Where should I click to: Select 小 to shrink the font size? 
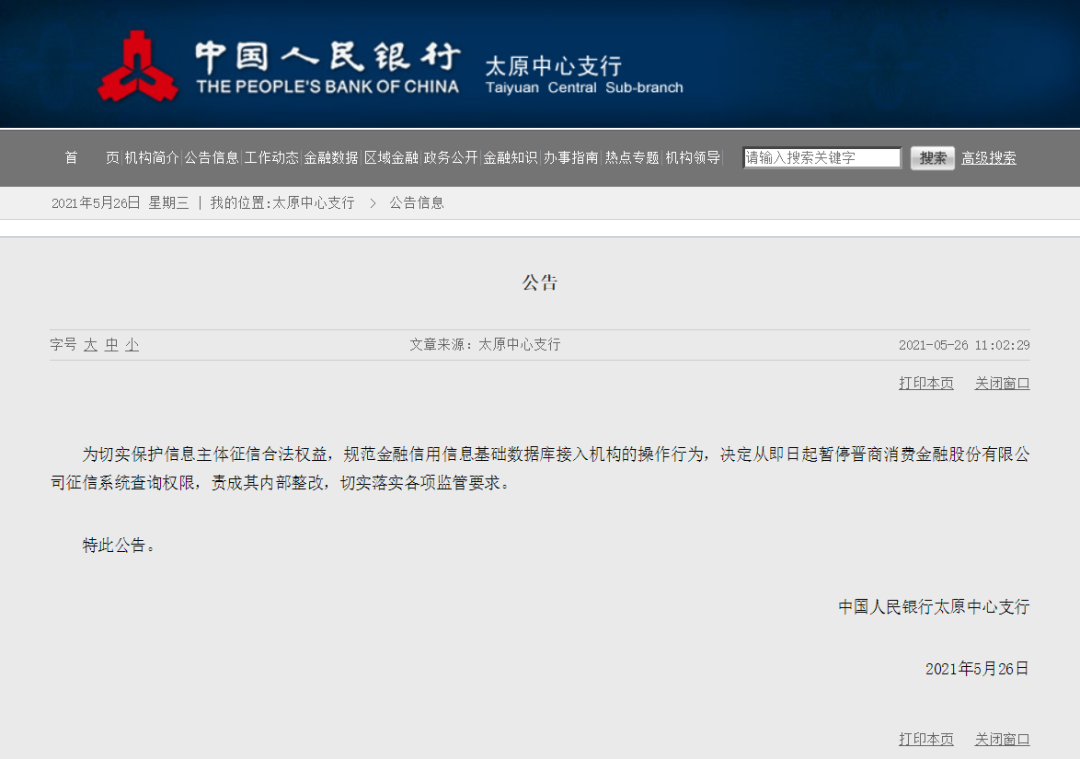pos(132,344)
